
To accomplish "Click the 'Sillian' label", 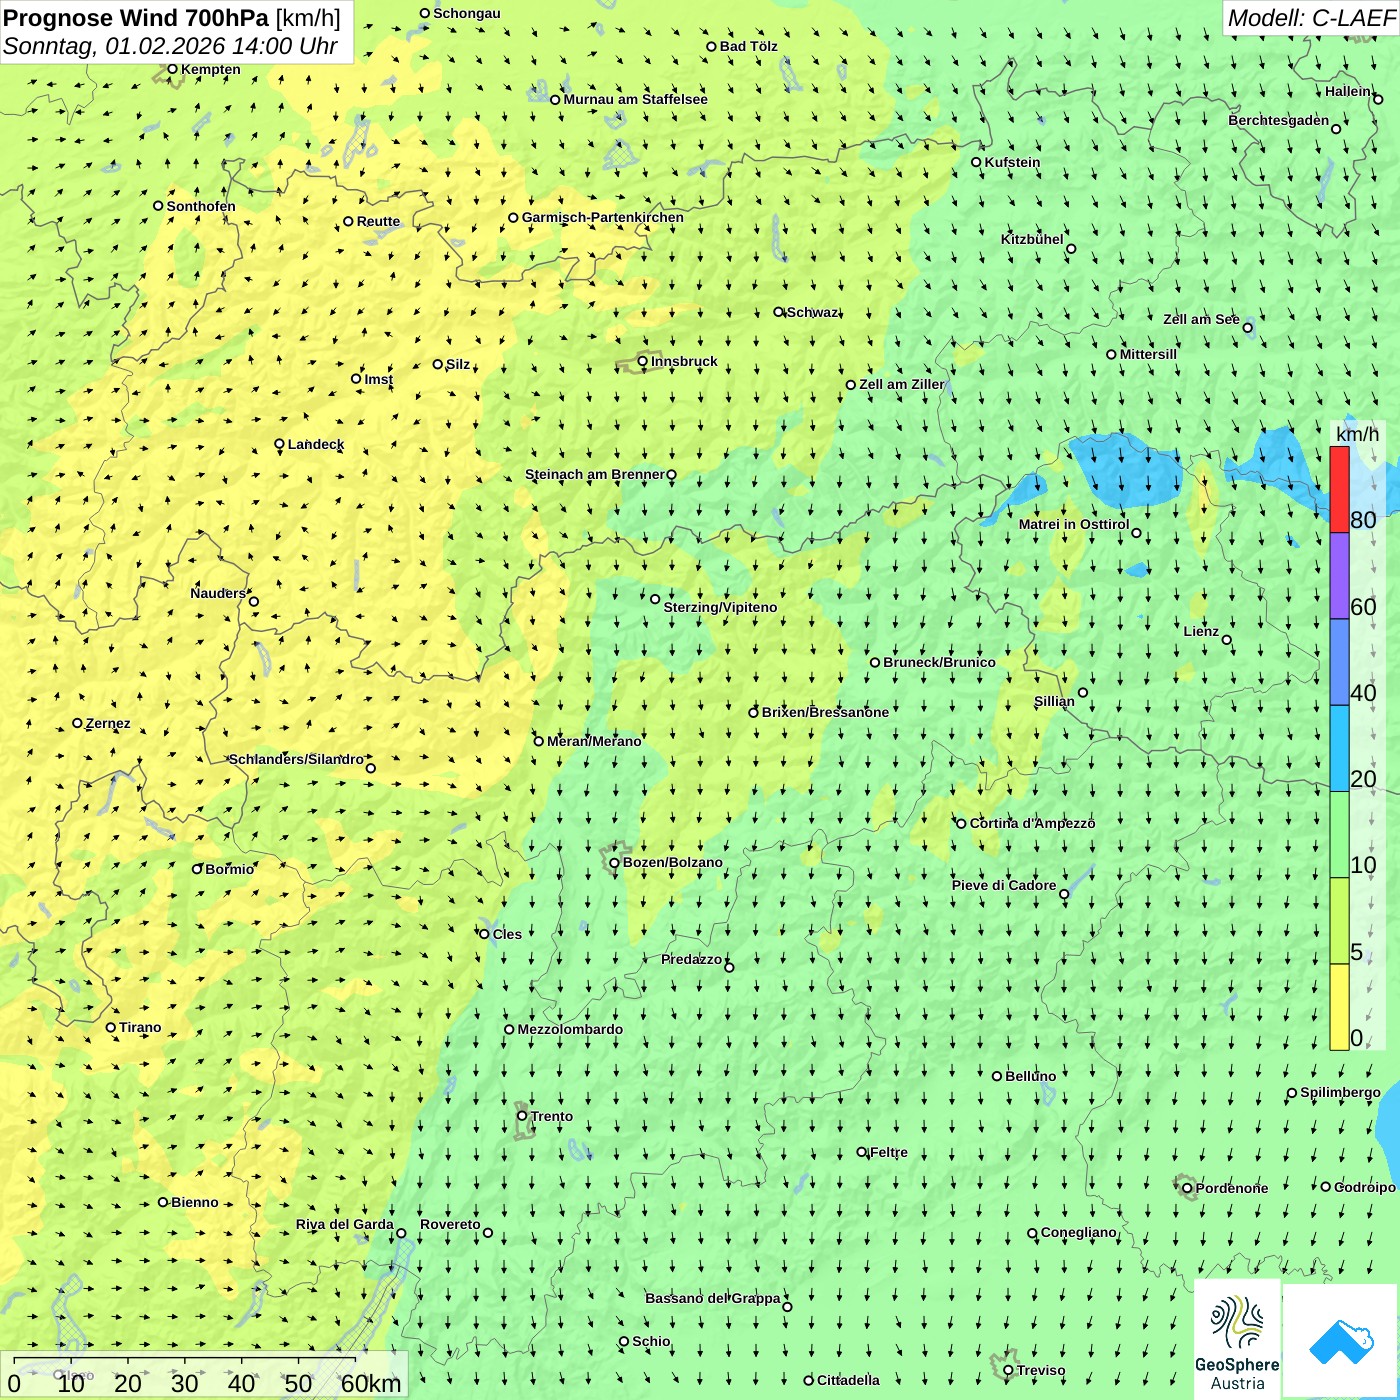I will coord(1054,701).
